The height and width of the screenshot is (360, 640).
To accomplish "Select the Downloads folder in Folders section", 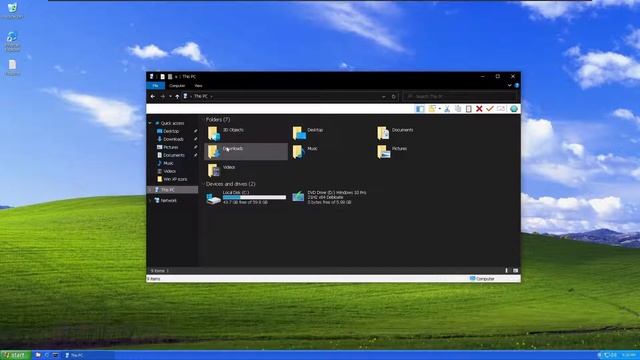I will pyautogui.click(x=246, y=151).
